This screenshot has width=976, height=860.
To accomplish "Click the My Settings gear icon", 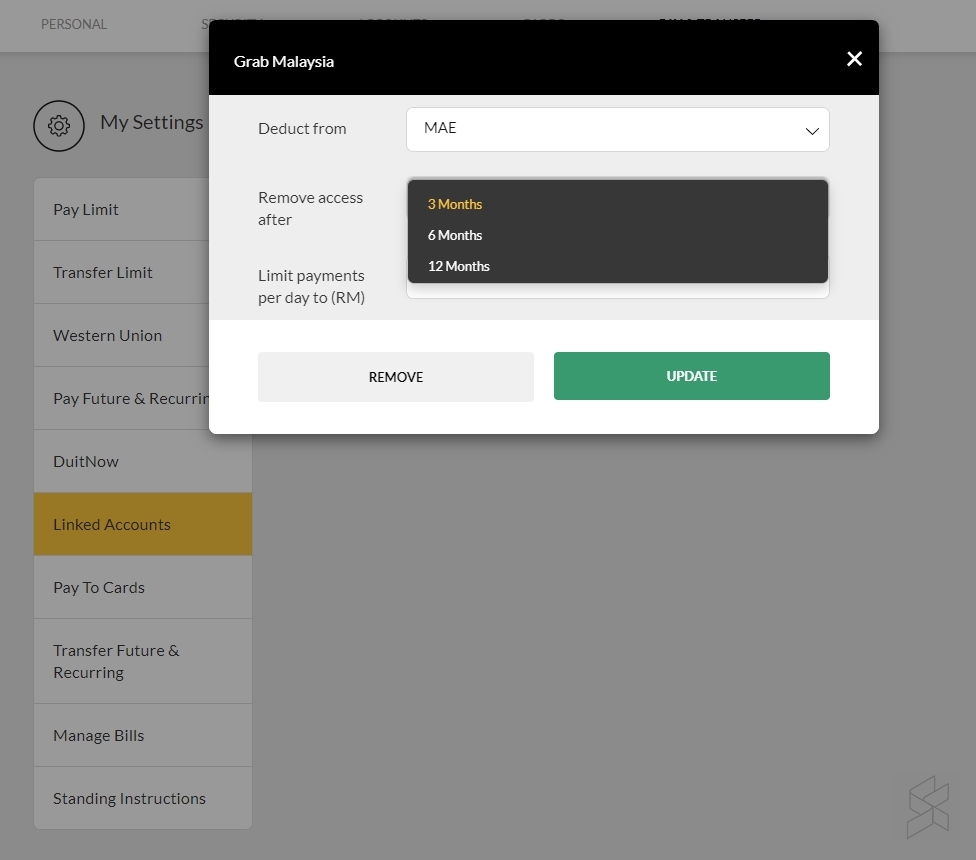I will 59,126.
